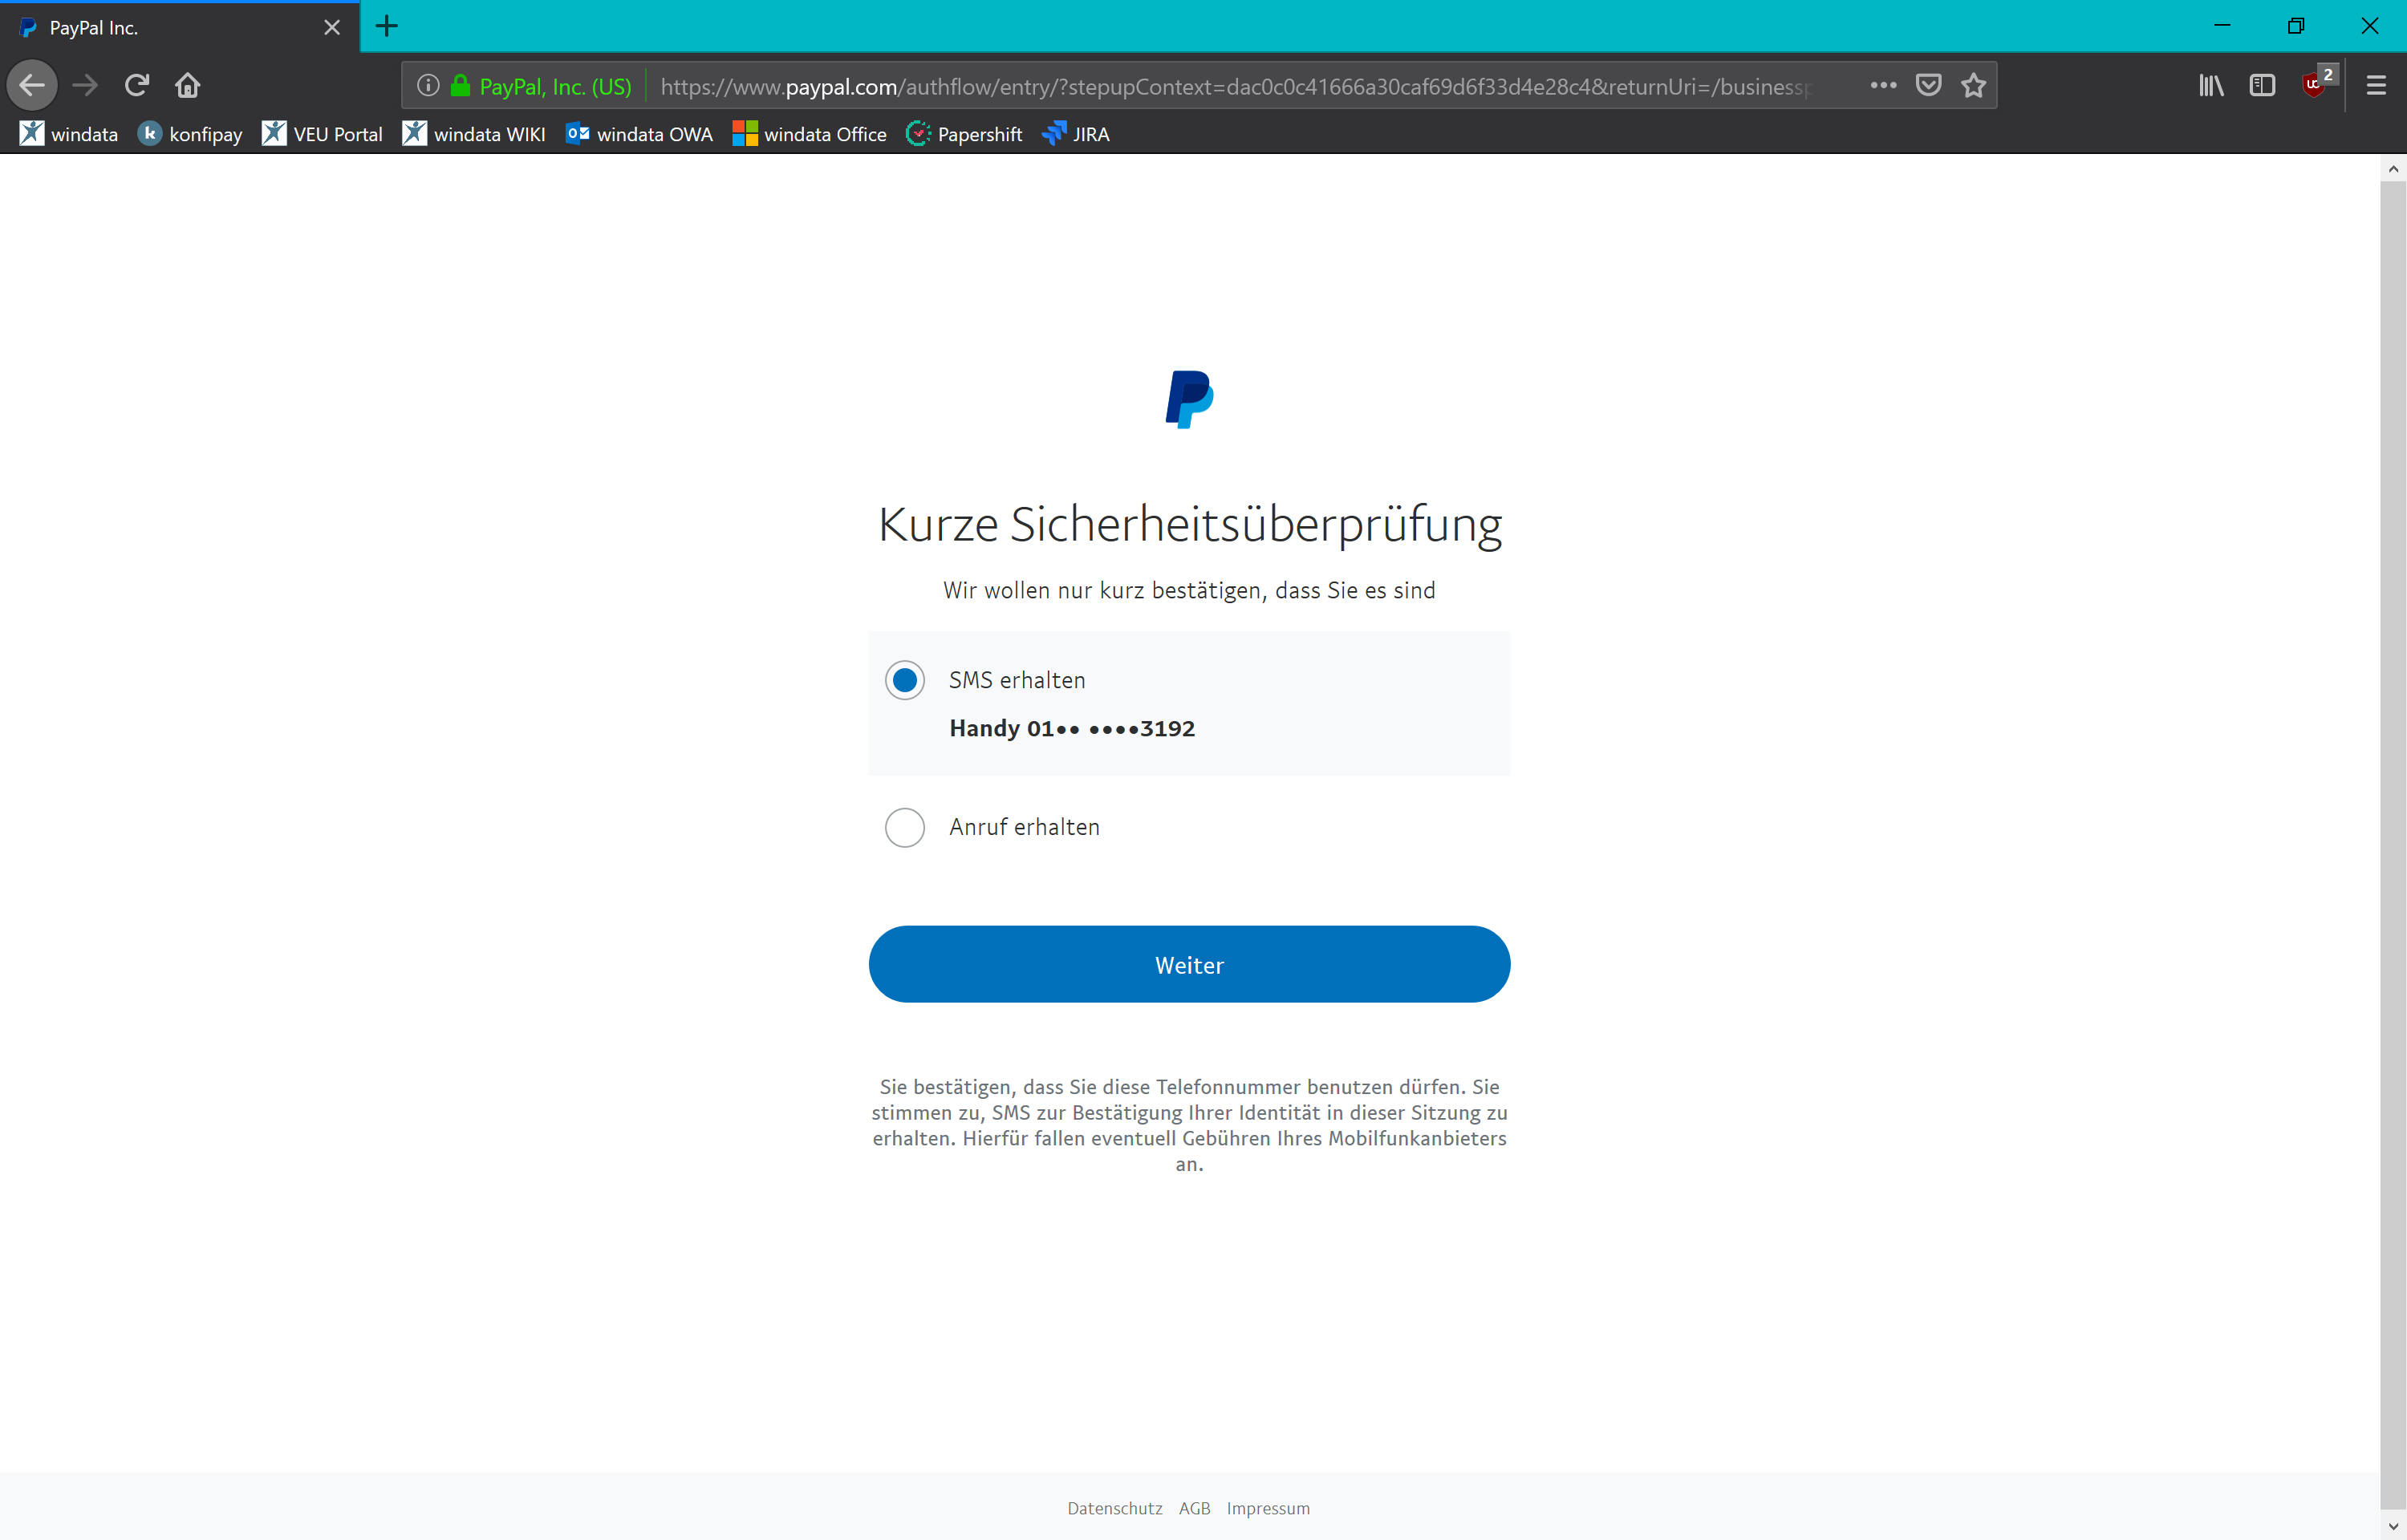Click the forward navigation arrow
The height and width of the screenshot is (1540, 2407).
tap(86, 85)
